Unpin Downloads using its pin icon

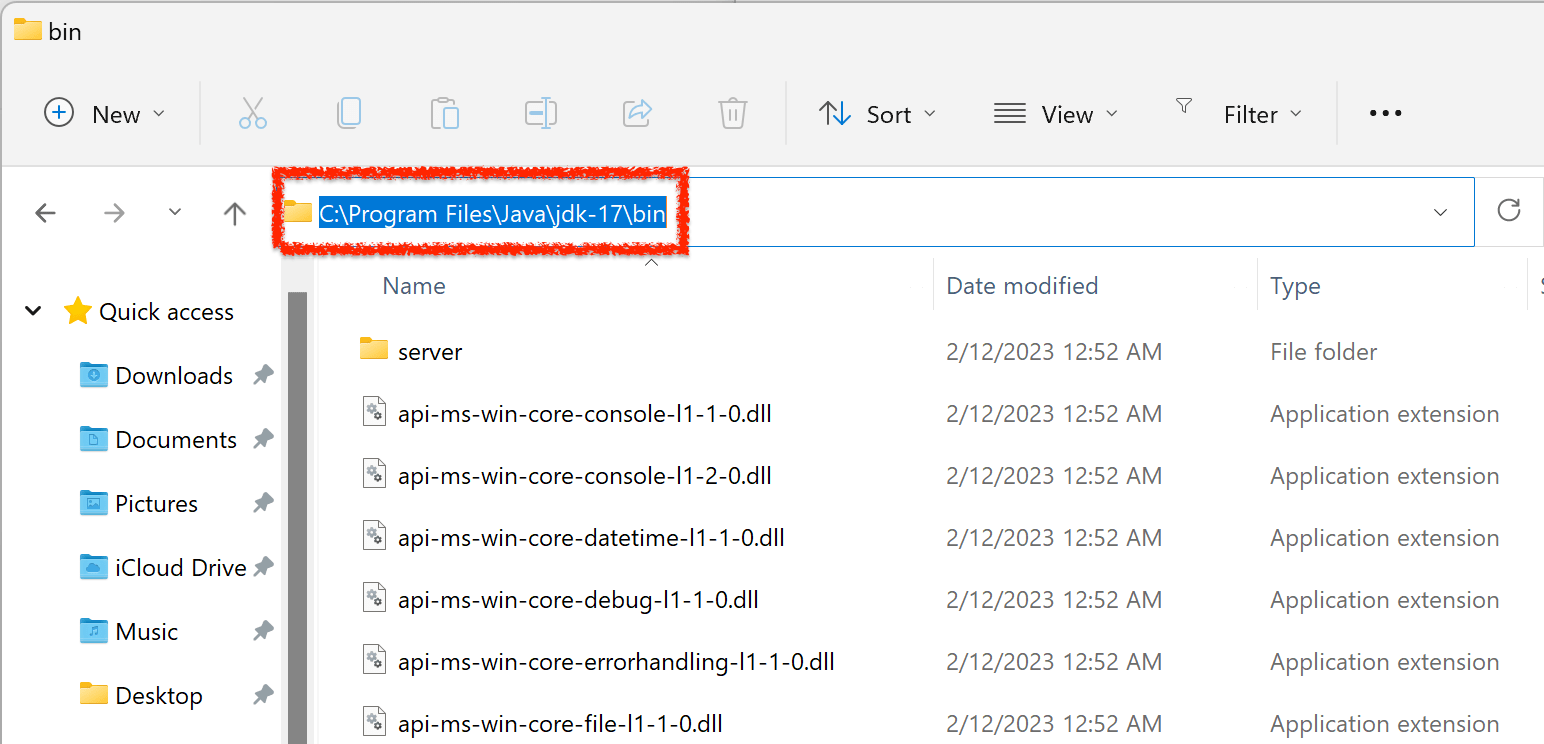(263, 375)
